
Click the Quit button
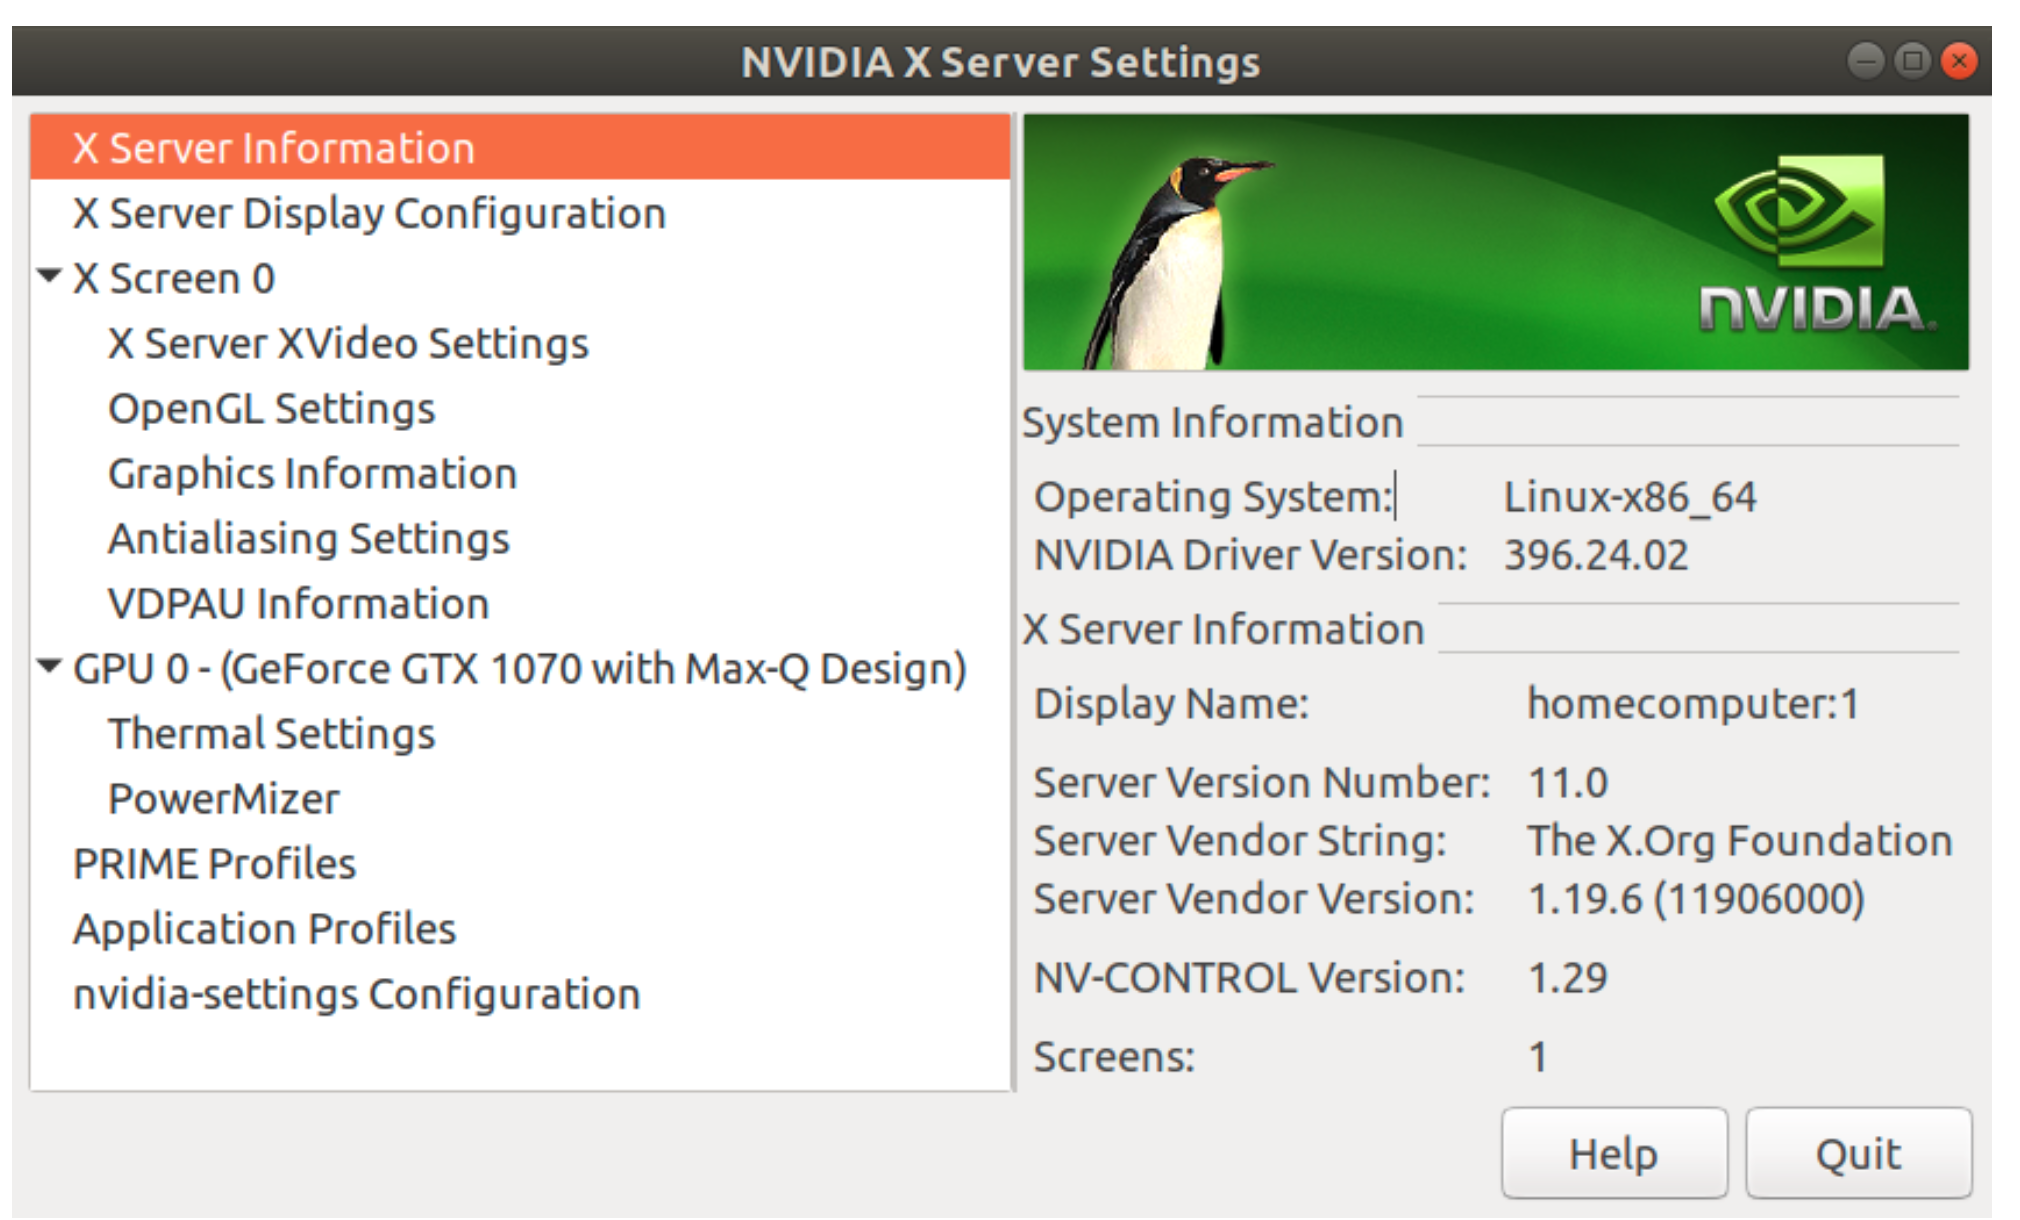(1858, 1153)
